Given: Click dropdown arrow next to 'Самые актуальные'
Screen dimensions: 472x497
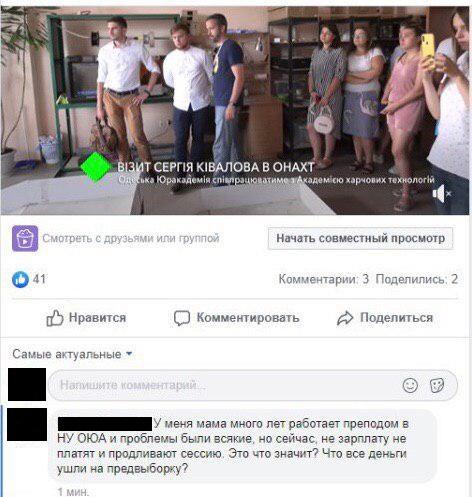Looking at the screenshot, I should (x=129, y=354).
